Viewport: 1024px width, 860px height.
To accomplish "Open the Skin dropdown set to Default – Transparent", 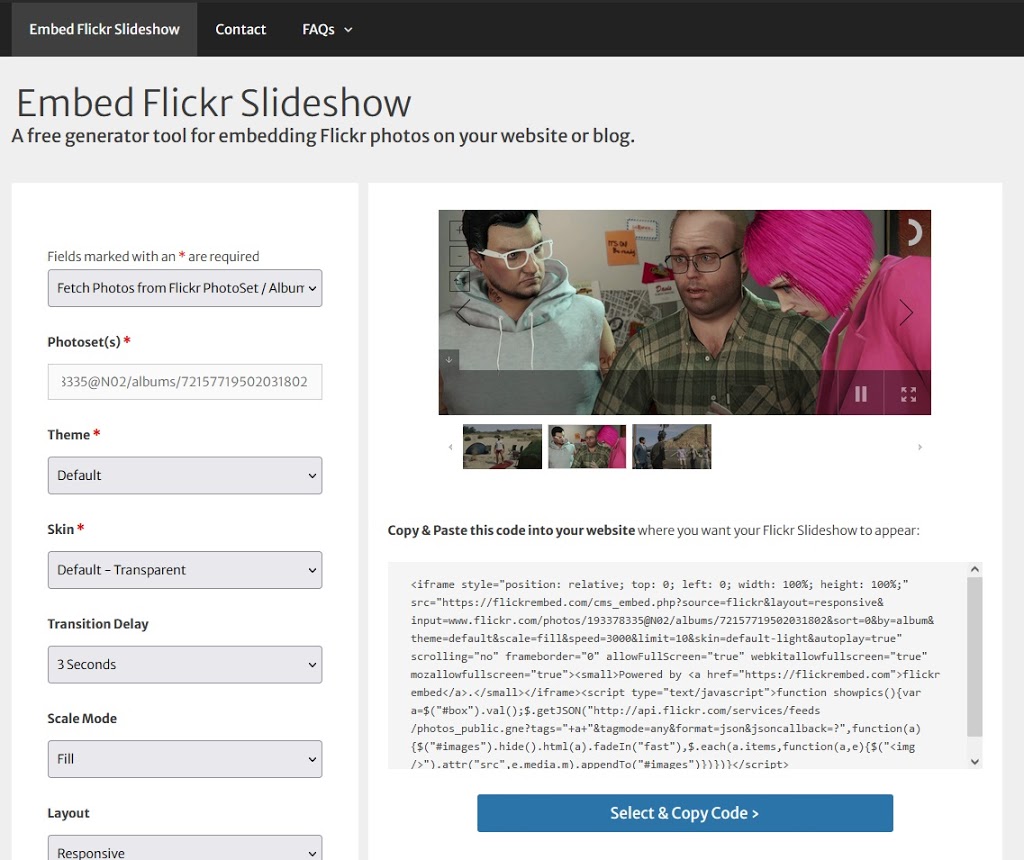I will pyautogui.click(x=185, y=570).
